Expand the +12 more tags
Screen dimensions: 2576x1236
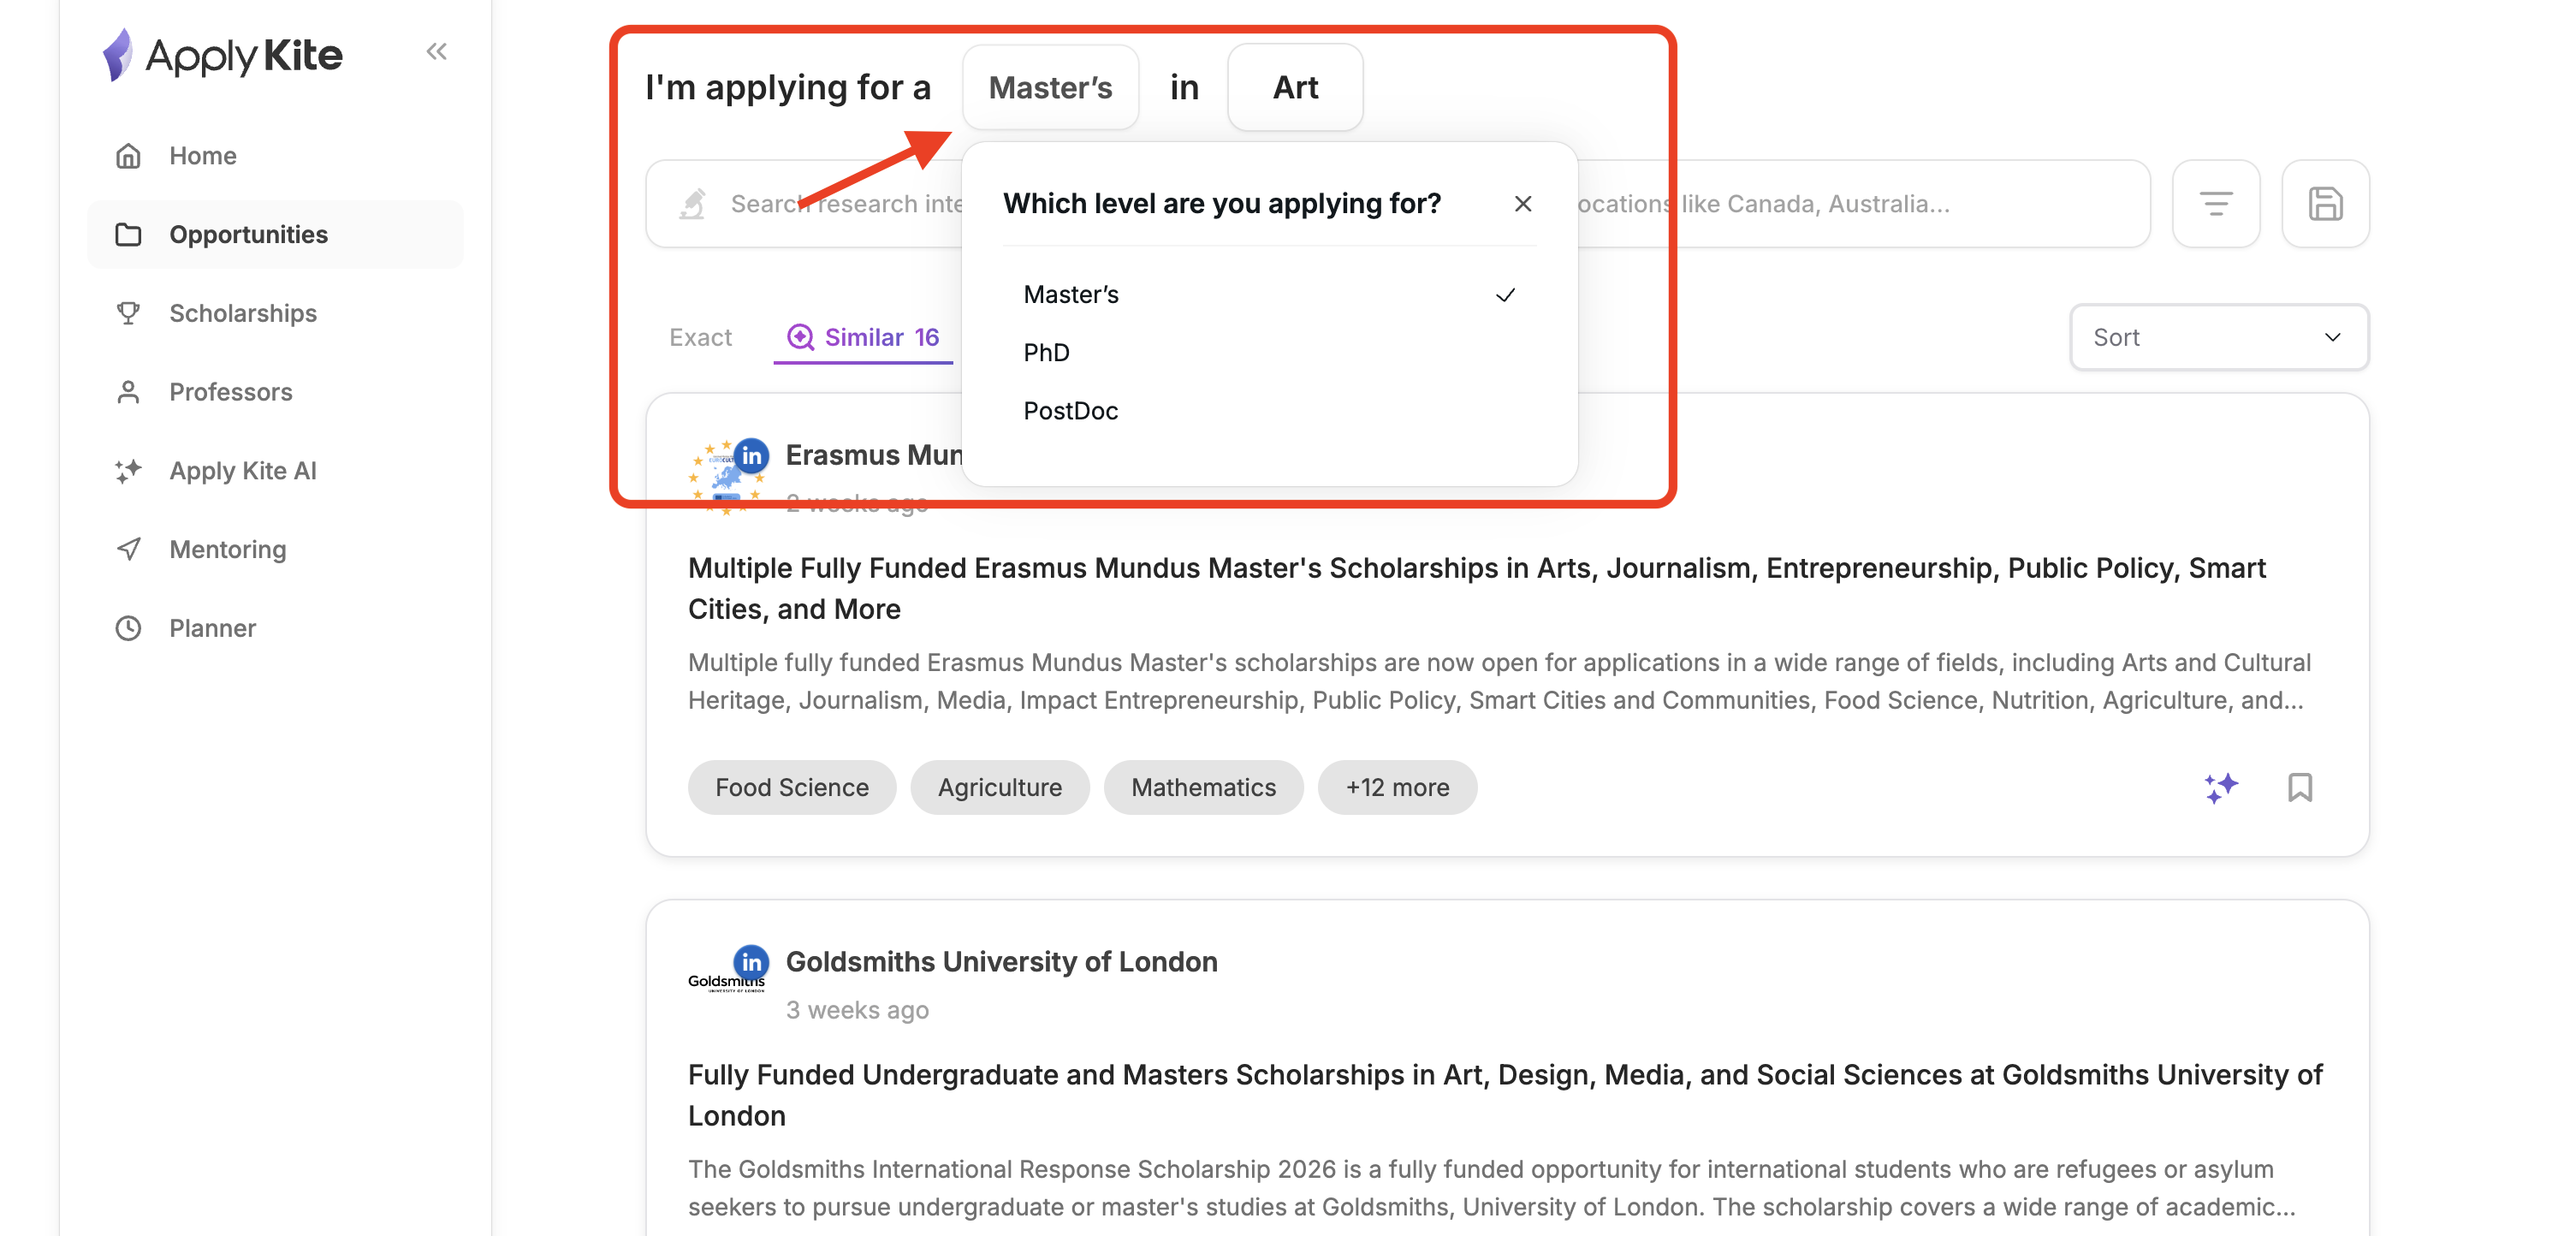(x=1397, y=787)
